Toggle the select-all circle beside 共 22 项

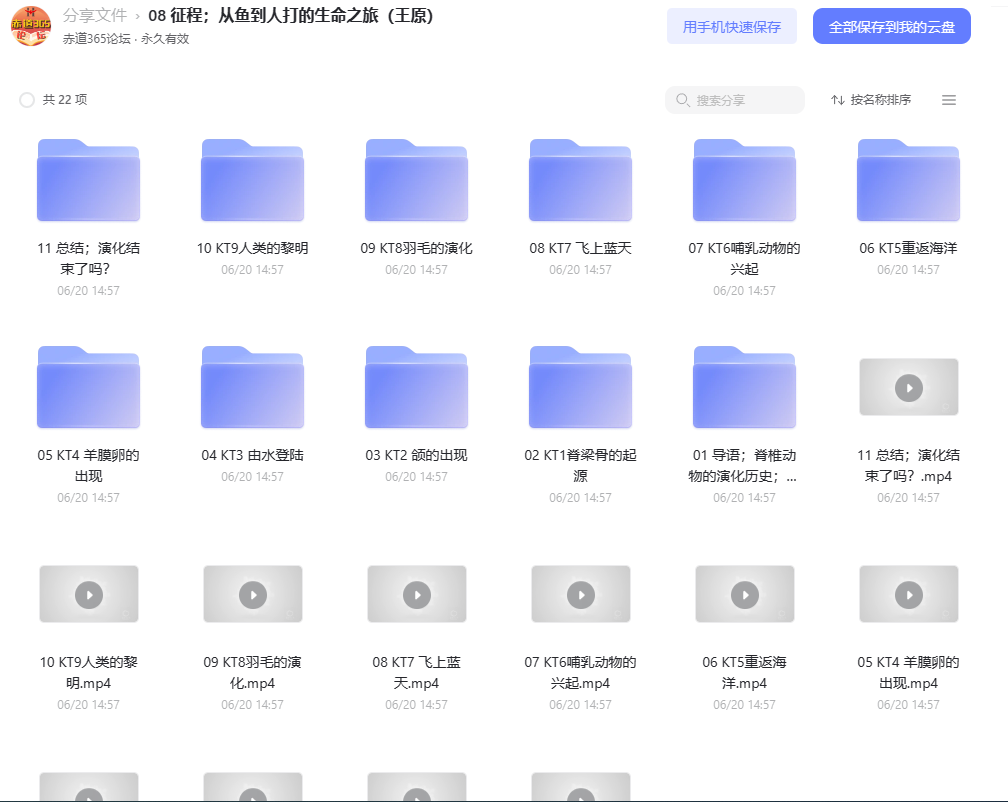click(x=27, y=100)
